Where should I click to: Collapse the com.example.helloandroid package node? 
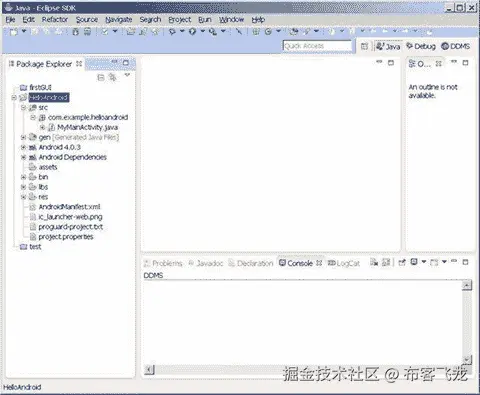[33, 117]
